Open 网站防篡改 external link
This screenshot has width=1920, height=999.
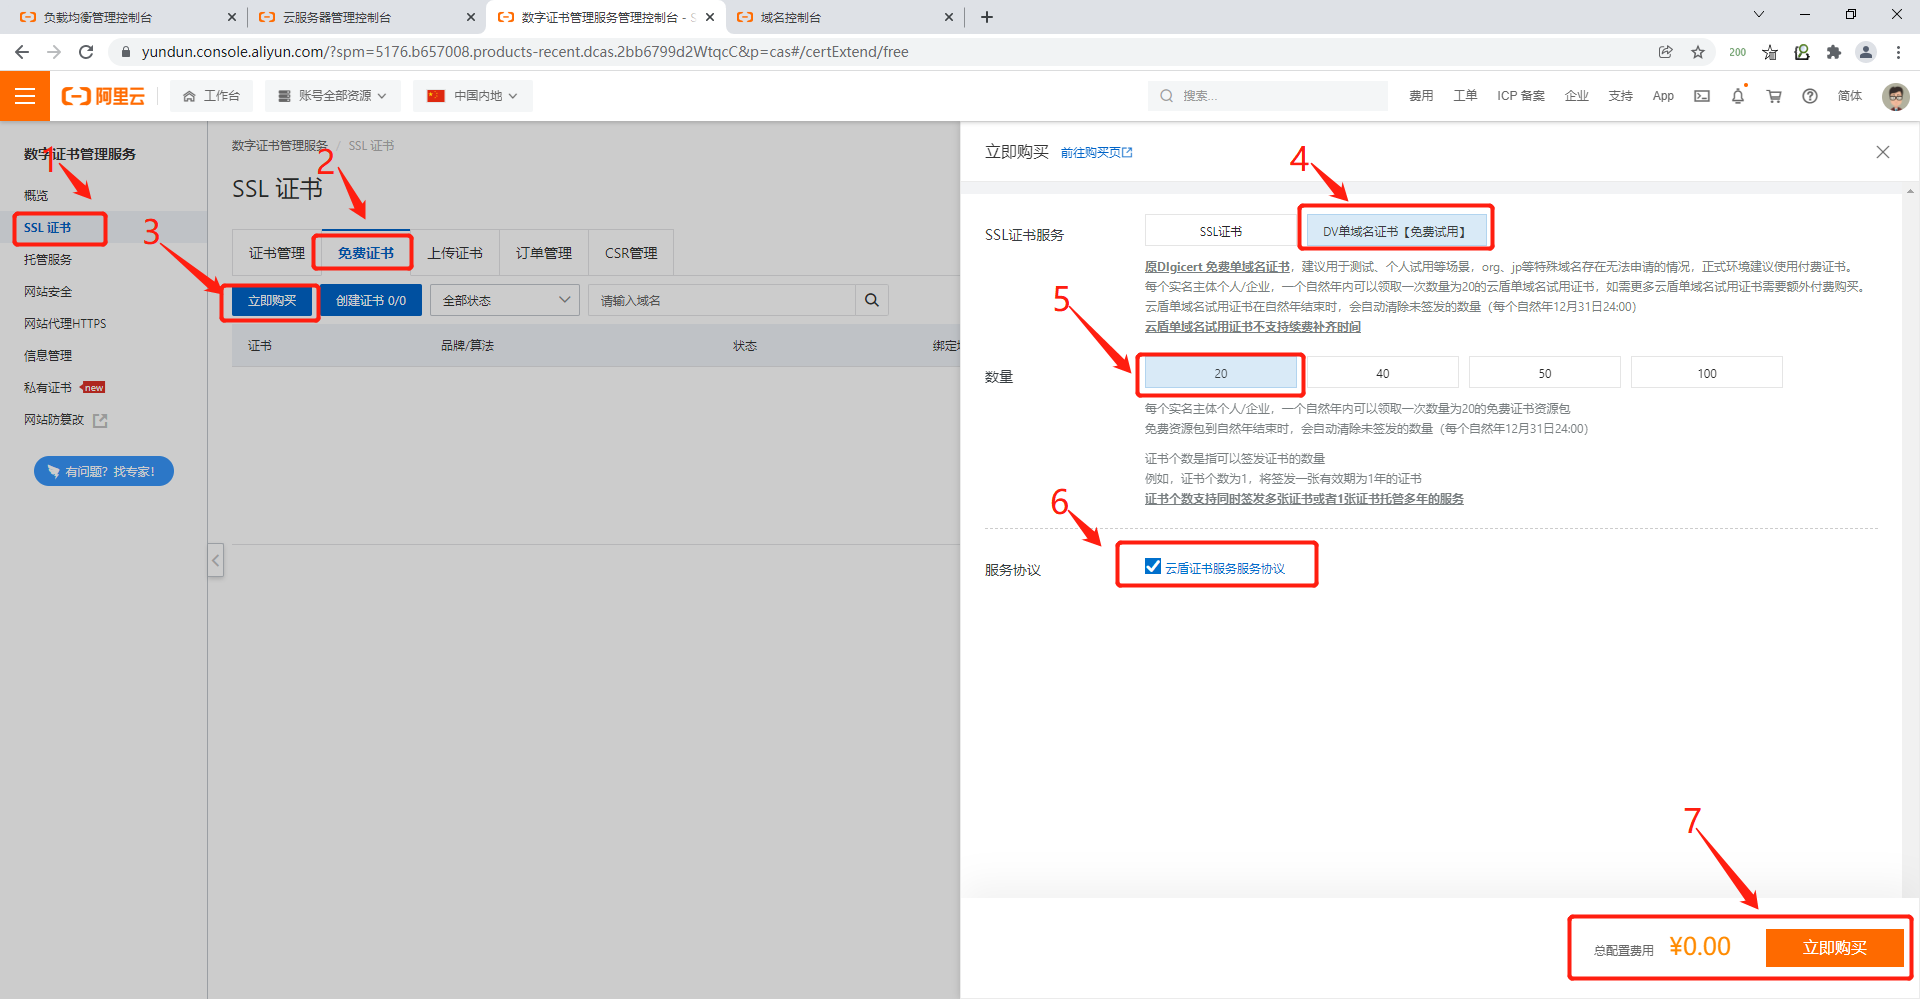pos(65,420)
